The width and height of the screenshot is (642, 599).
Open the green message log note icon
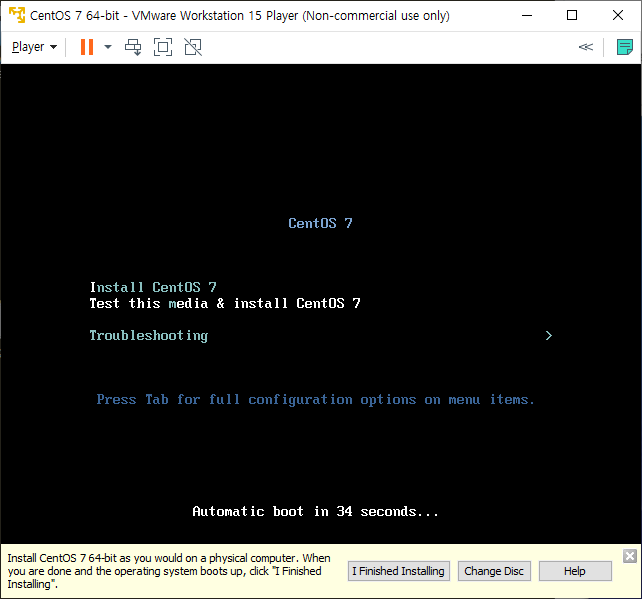coord(625,47)
